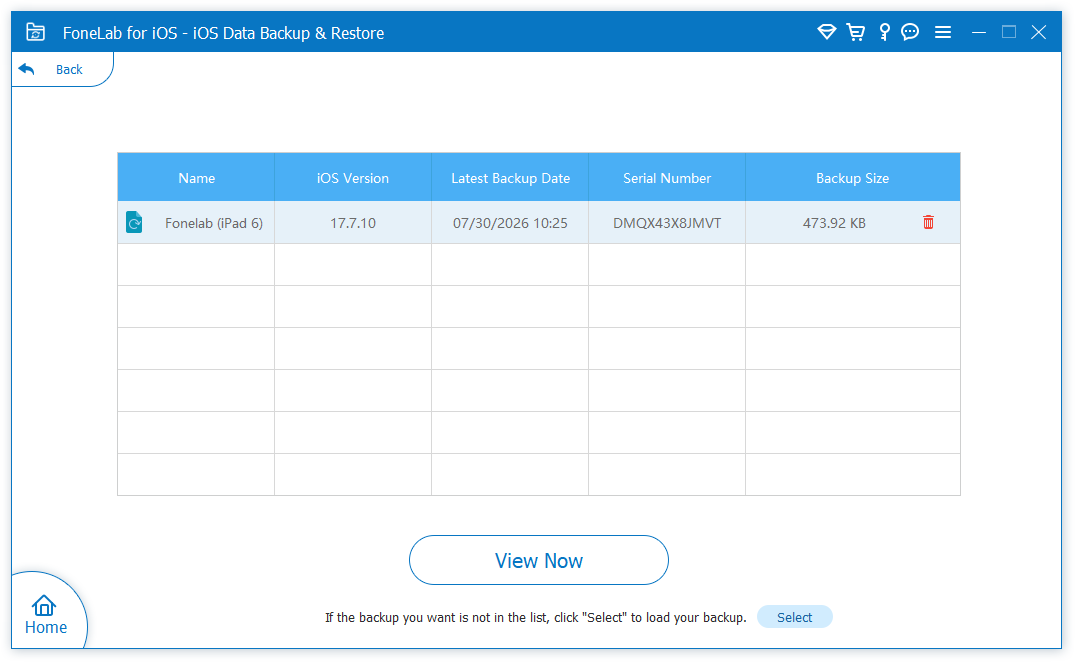1075x662 pixels.
Task: Open the chat feedback icon
Action: (910, 32)
